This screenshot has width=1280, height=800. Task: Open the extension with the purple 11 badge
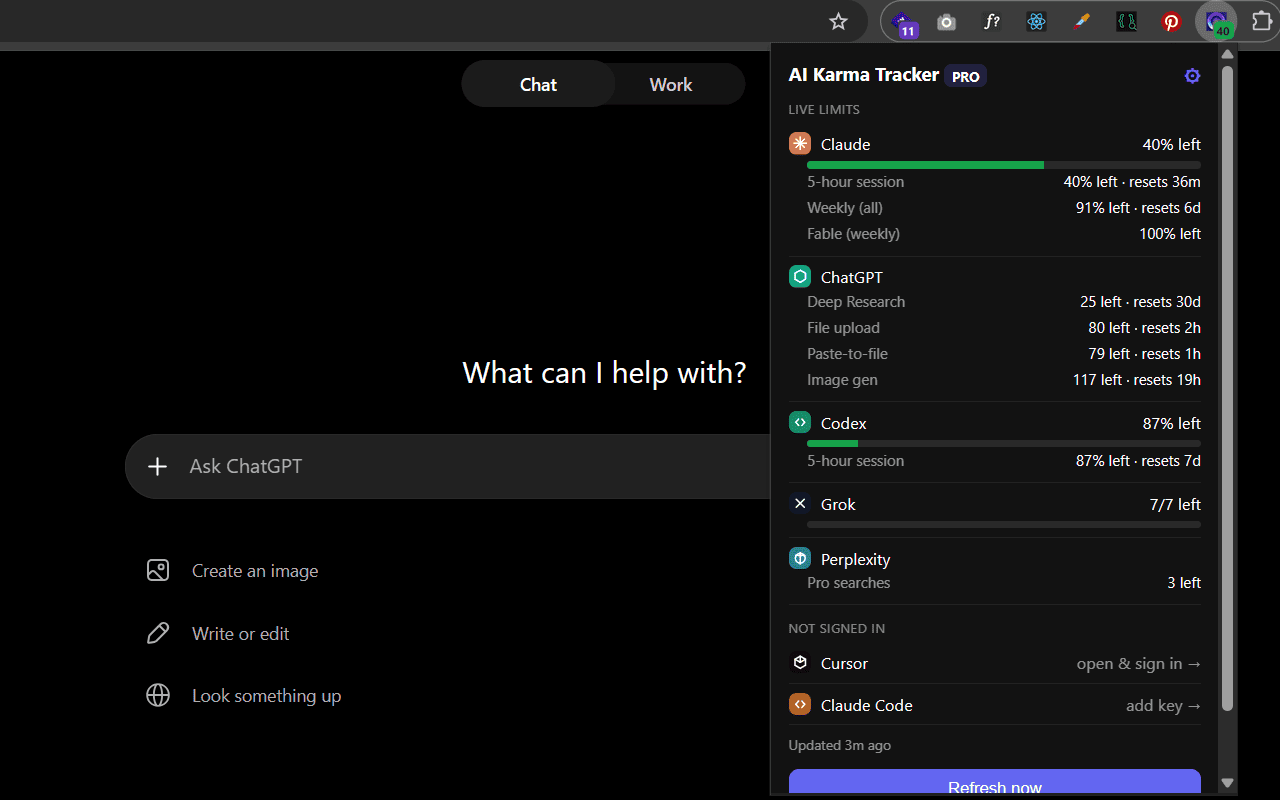click(903, 22)
